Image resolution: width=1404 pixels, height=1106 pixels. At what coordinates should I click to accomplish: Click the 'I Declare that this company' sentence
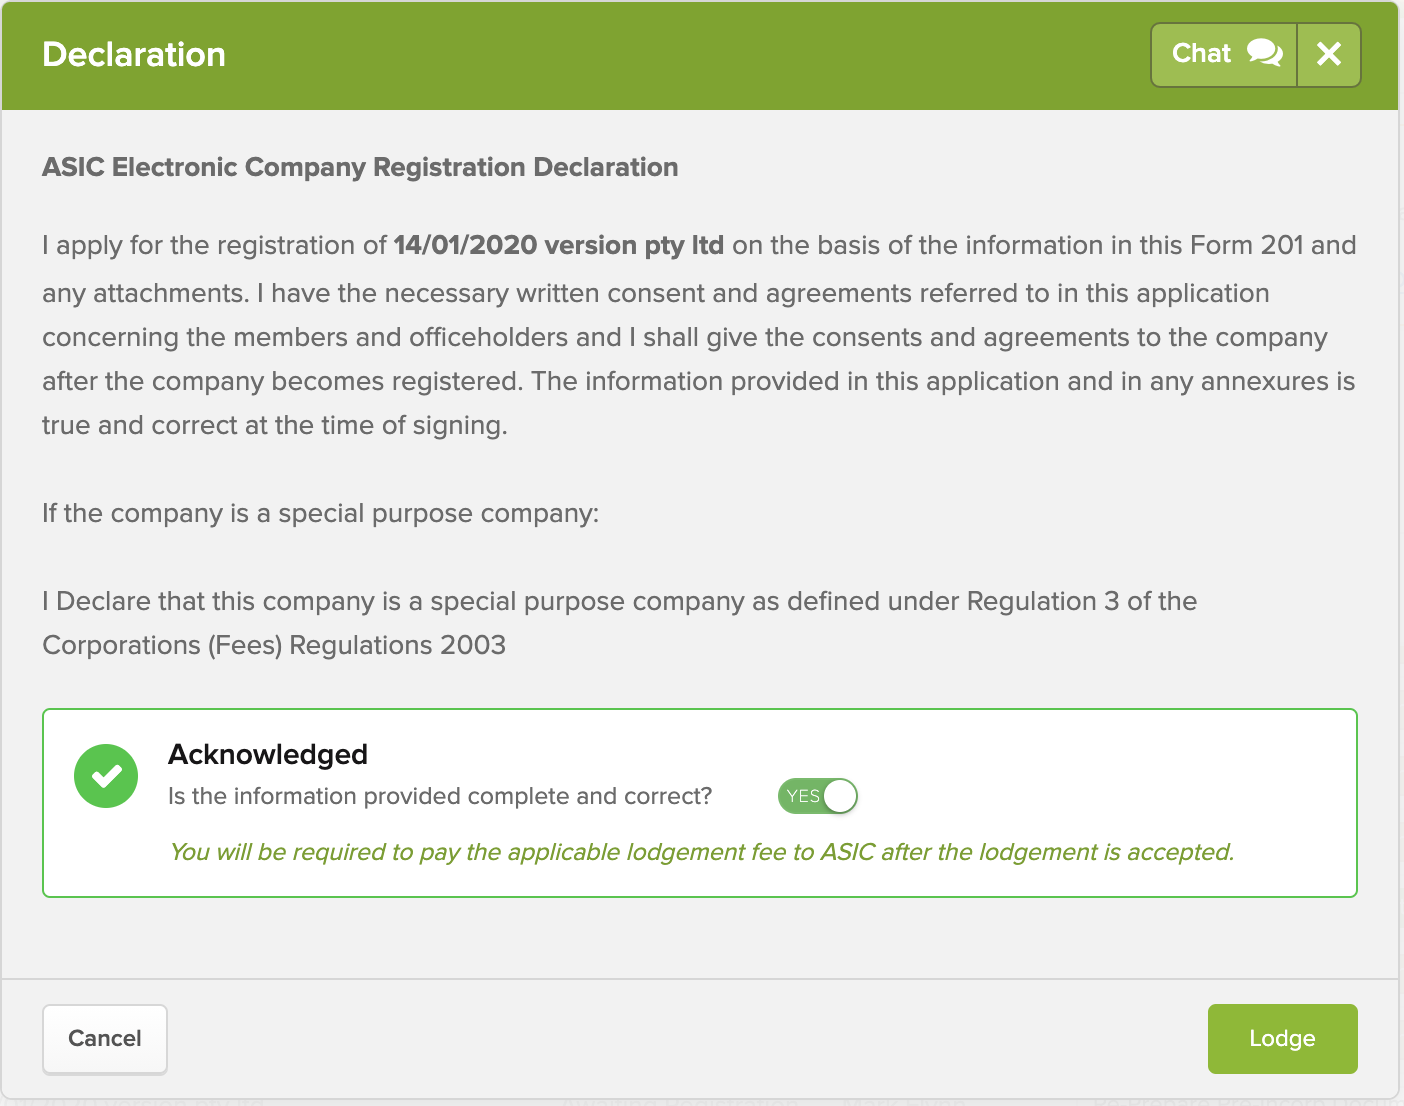(620, 601)
